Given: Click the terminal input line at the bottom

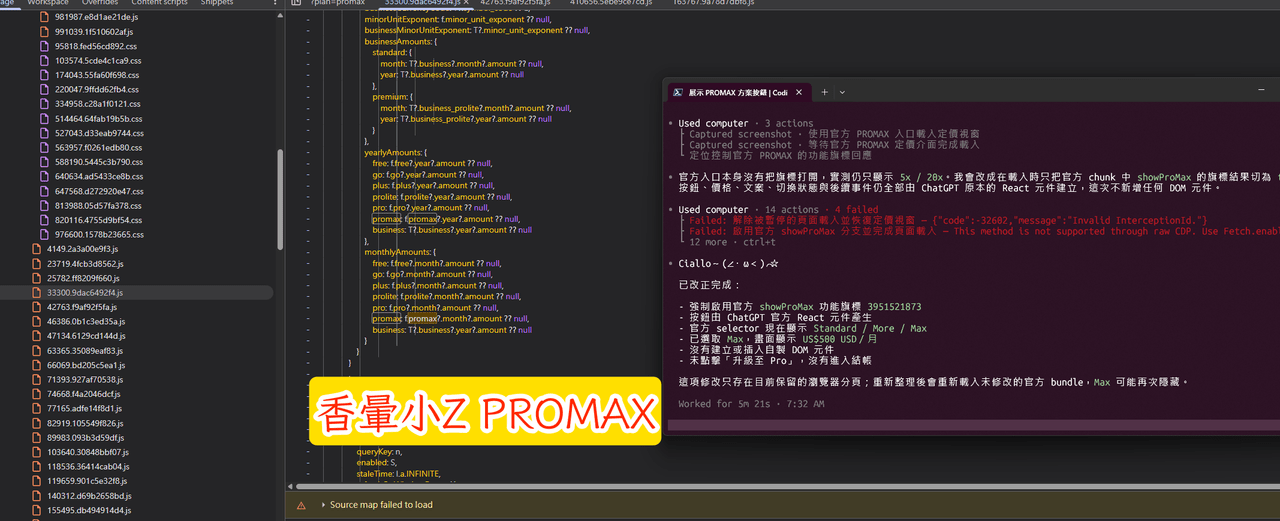Looking at the screenshot, I should pyautogui.click(x=973, y=426).
